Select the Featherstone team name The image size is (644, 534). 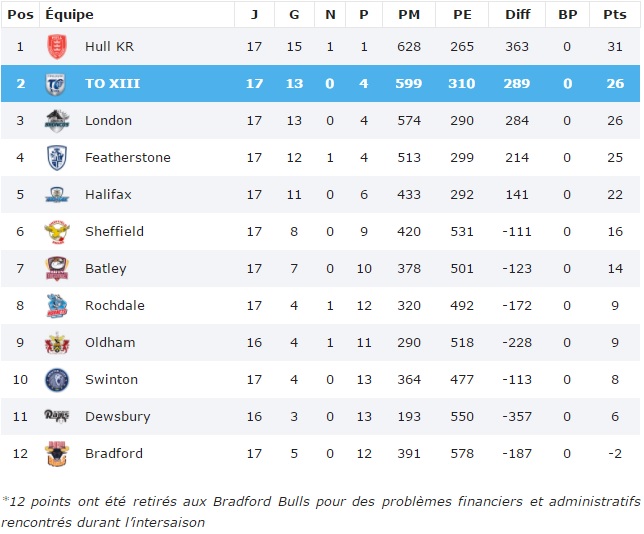coord(128,158)
